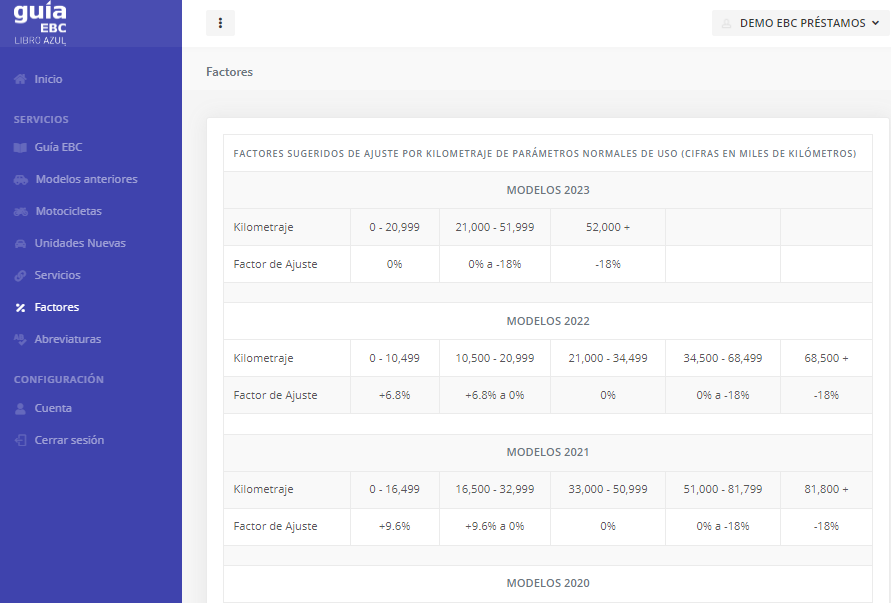The height and width of the screenshot is (603, 891).
Task: Click the logout icon for Cerrar sesión
Action: (x=20, y=440)
